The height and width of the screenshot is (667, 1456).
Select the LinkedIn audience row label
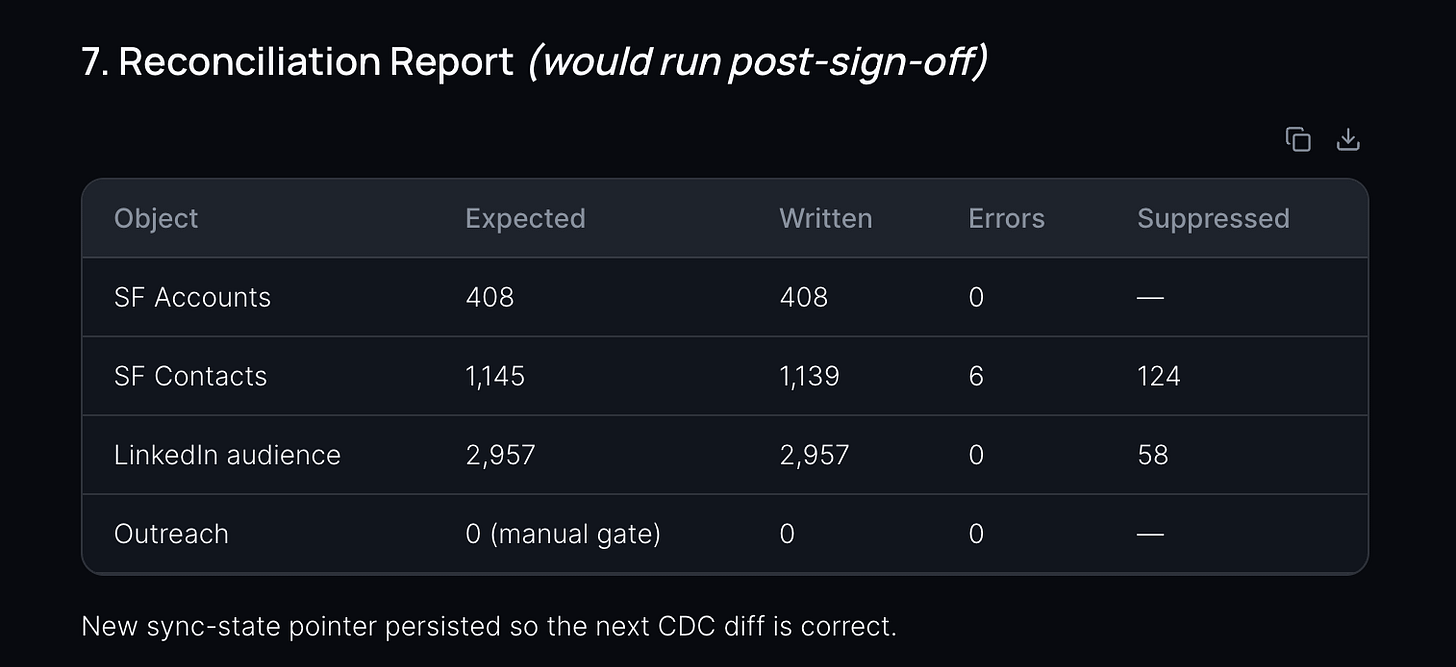[x=227, y=455]
